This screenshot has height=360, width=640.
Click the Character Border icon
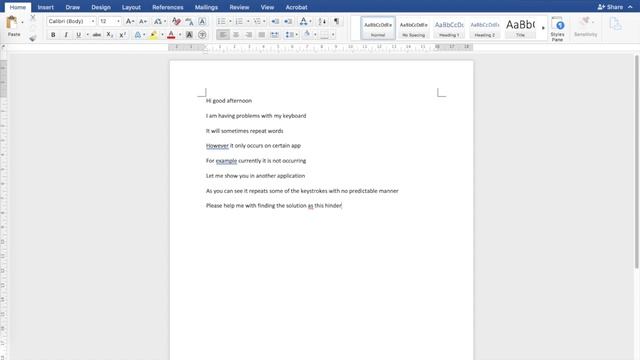pos(202,21)
